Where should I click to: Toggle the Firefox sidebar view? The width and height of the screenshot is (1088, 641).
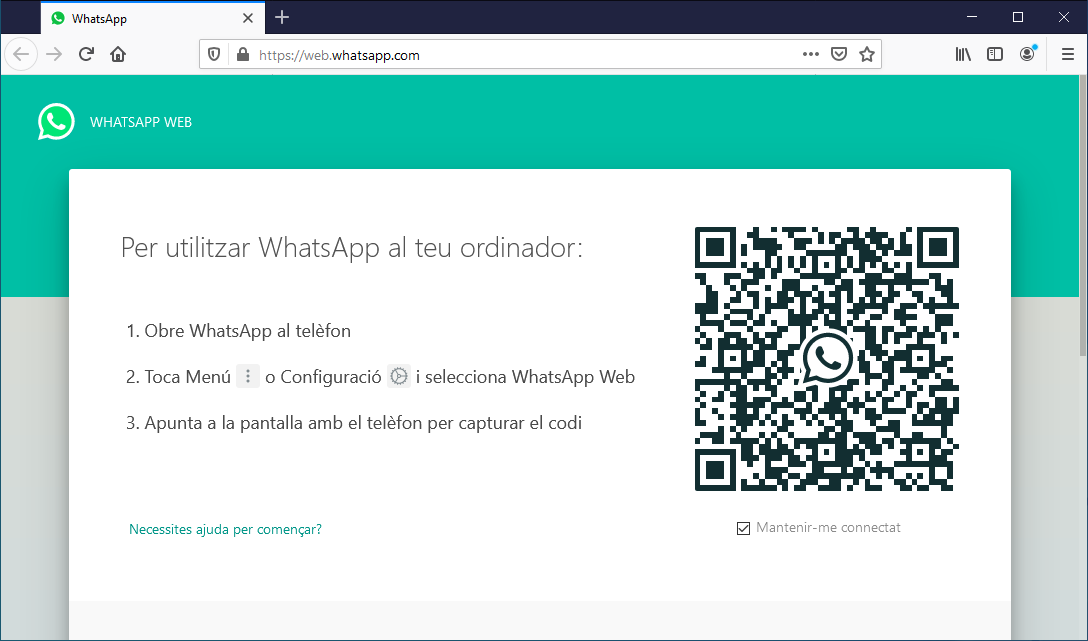pyautogui.click(x=995, y=54)
